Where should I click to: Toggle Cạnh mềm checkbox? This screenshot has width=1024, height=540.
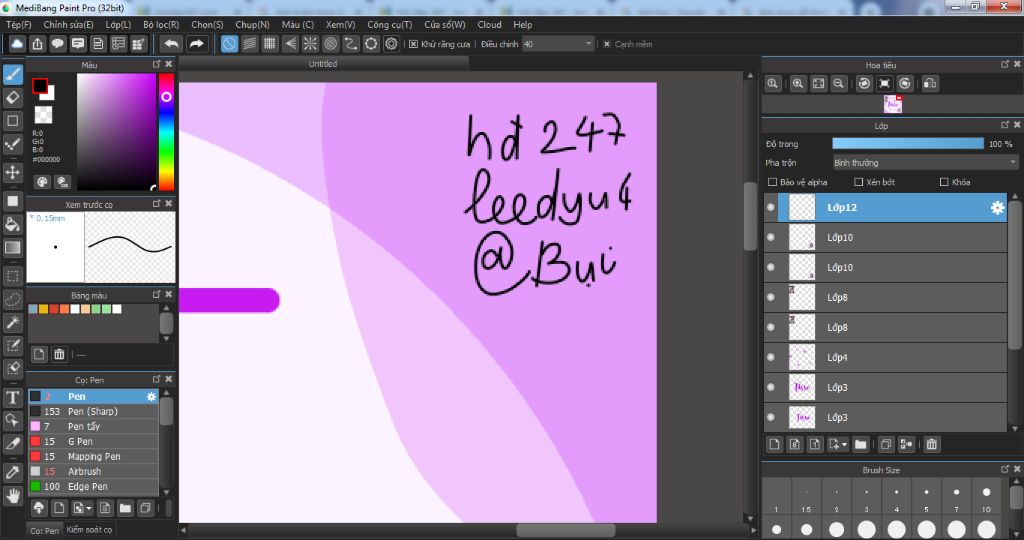(x=607, y=44)
